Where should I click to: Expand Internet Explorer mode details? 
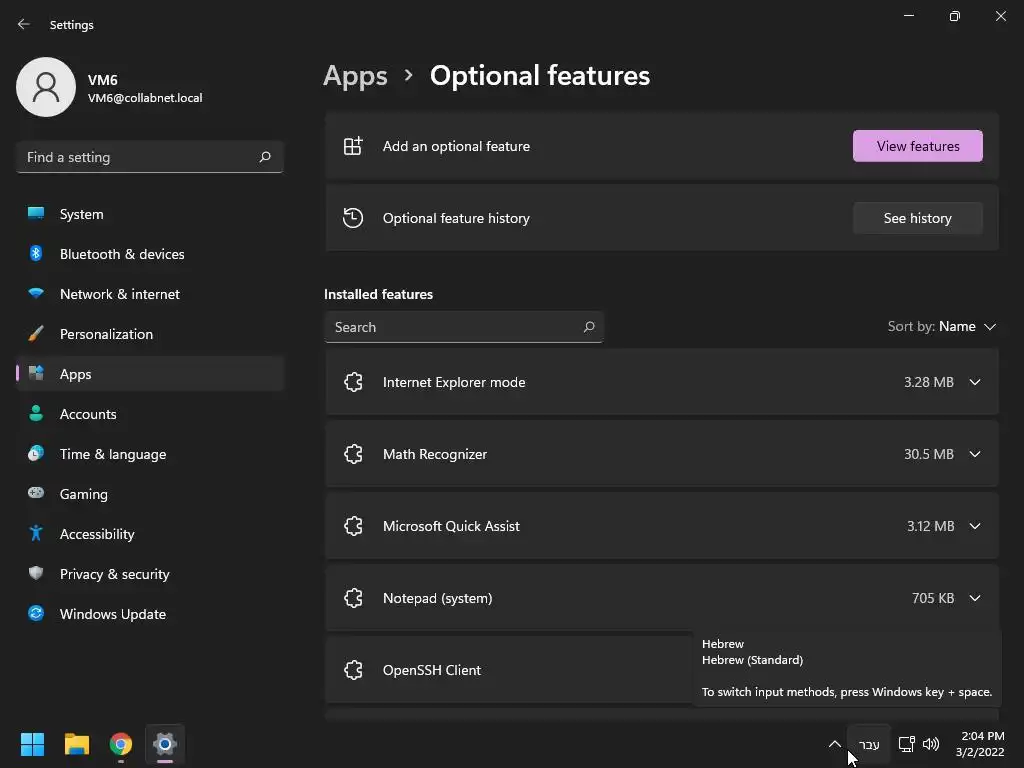[x=975, y=382]
